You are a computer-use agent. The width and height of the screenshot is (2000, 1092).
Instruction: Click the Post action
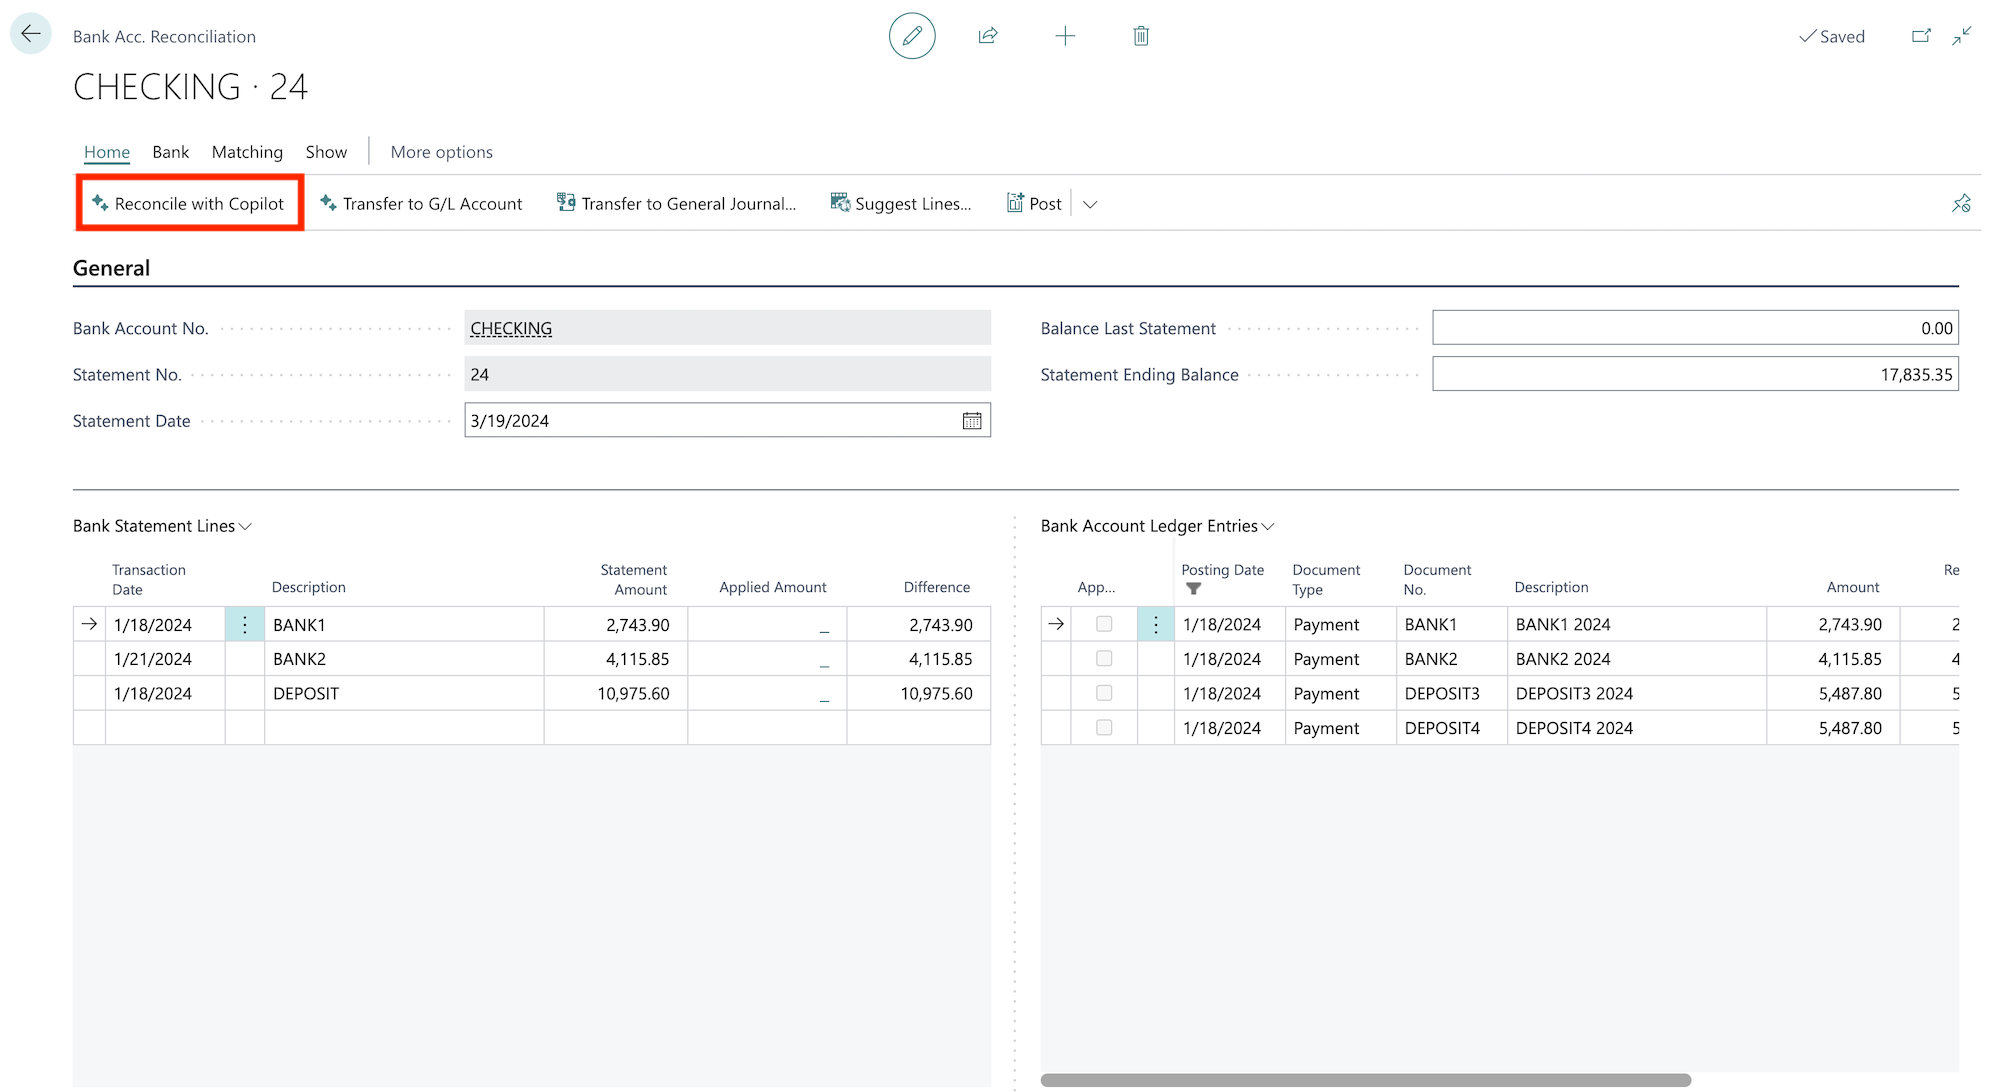tap(1034, 204)
